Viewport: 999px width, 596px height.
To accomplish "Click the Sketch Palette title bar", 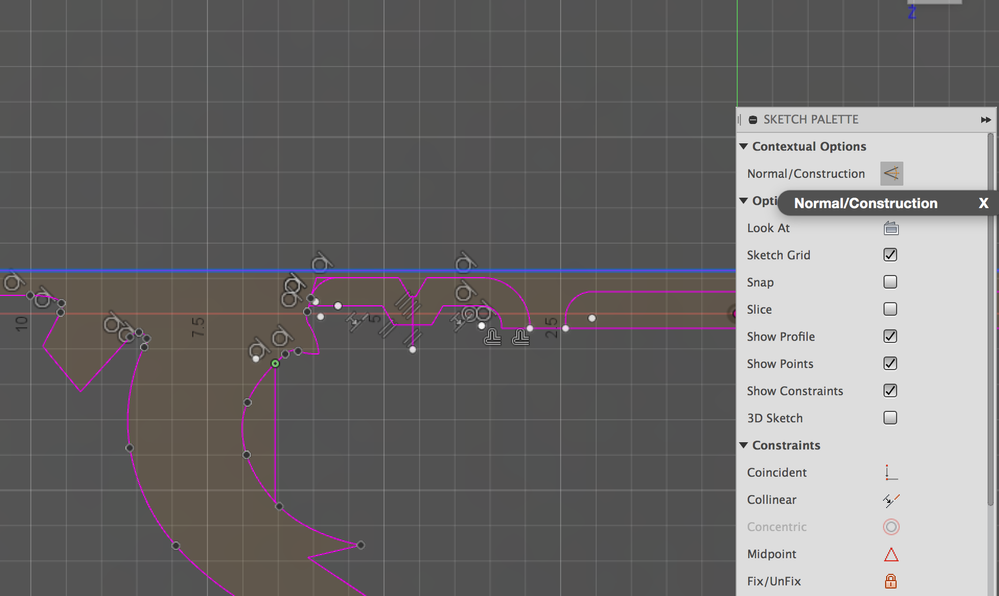I will 865,120.
